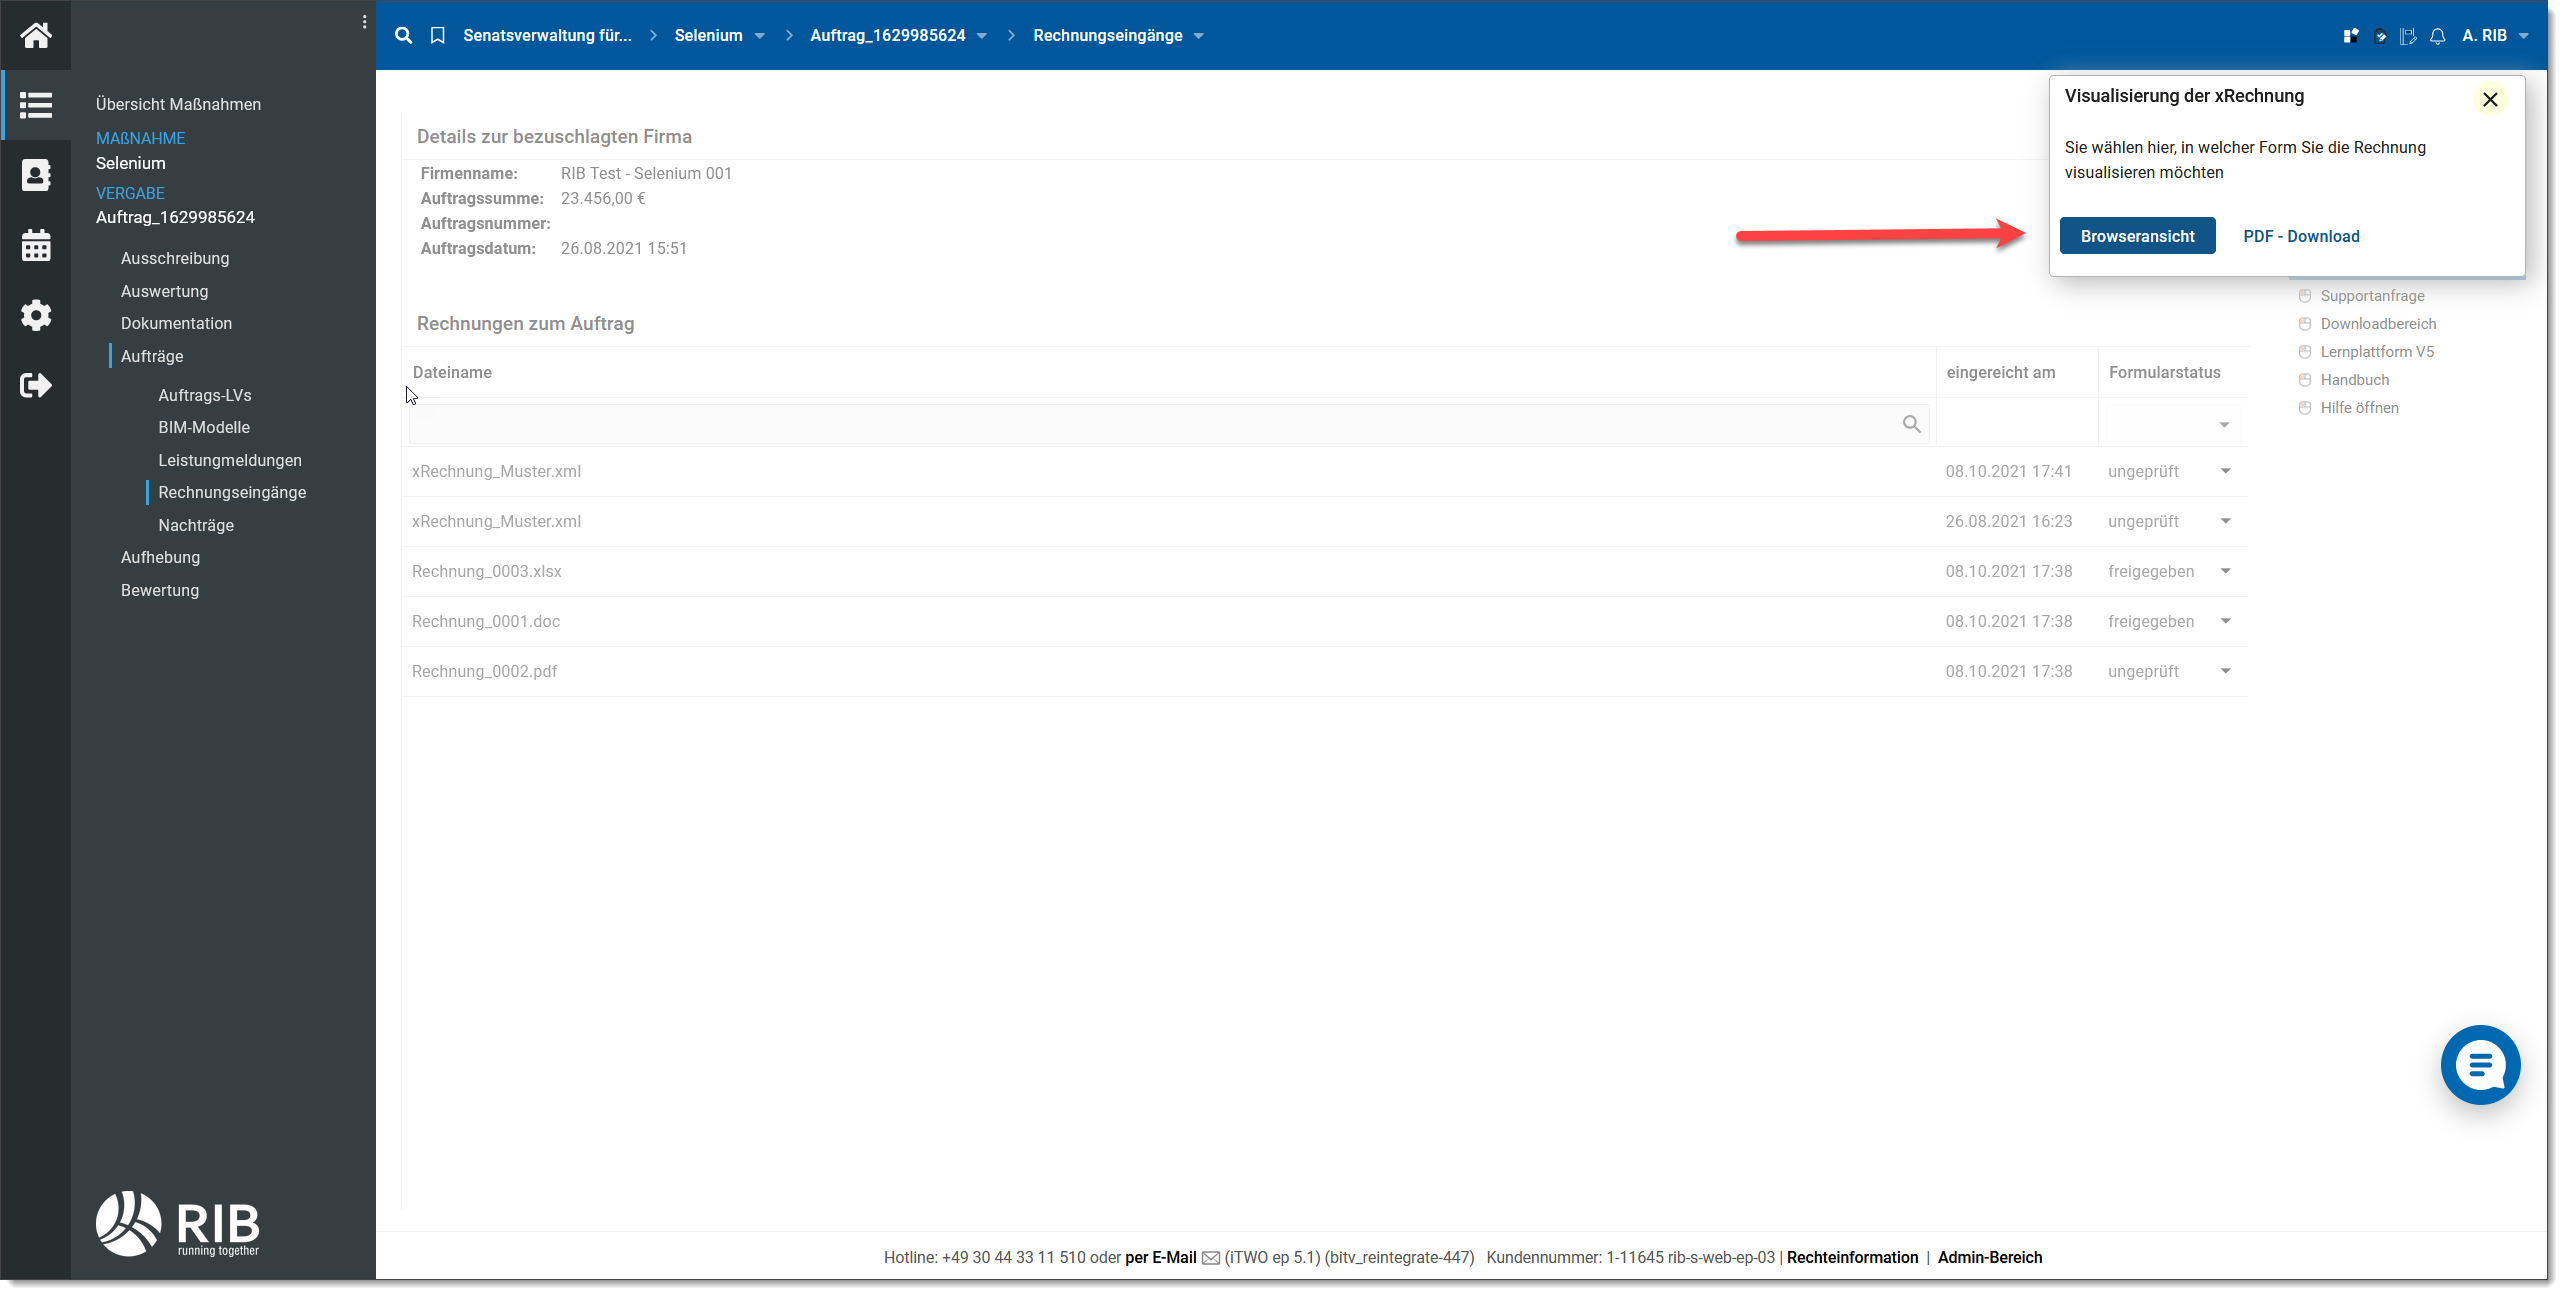Click Supportanfrage help link
The width and height of the screenshot is (2563, 1295).
pos(2372,296)
